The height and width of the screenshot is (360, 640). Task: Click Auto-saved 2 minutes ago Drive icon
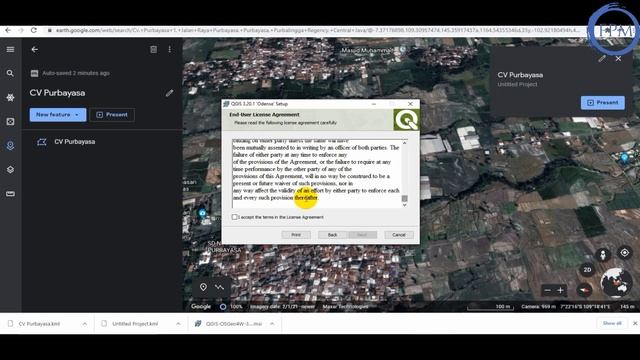[34, 73]
